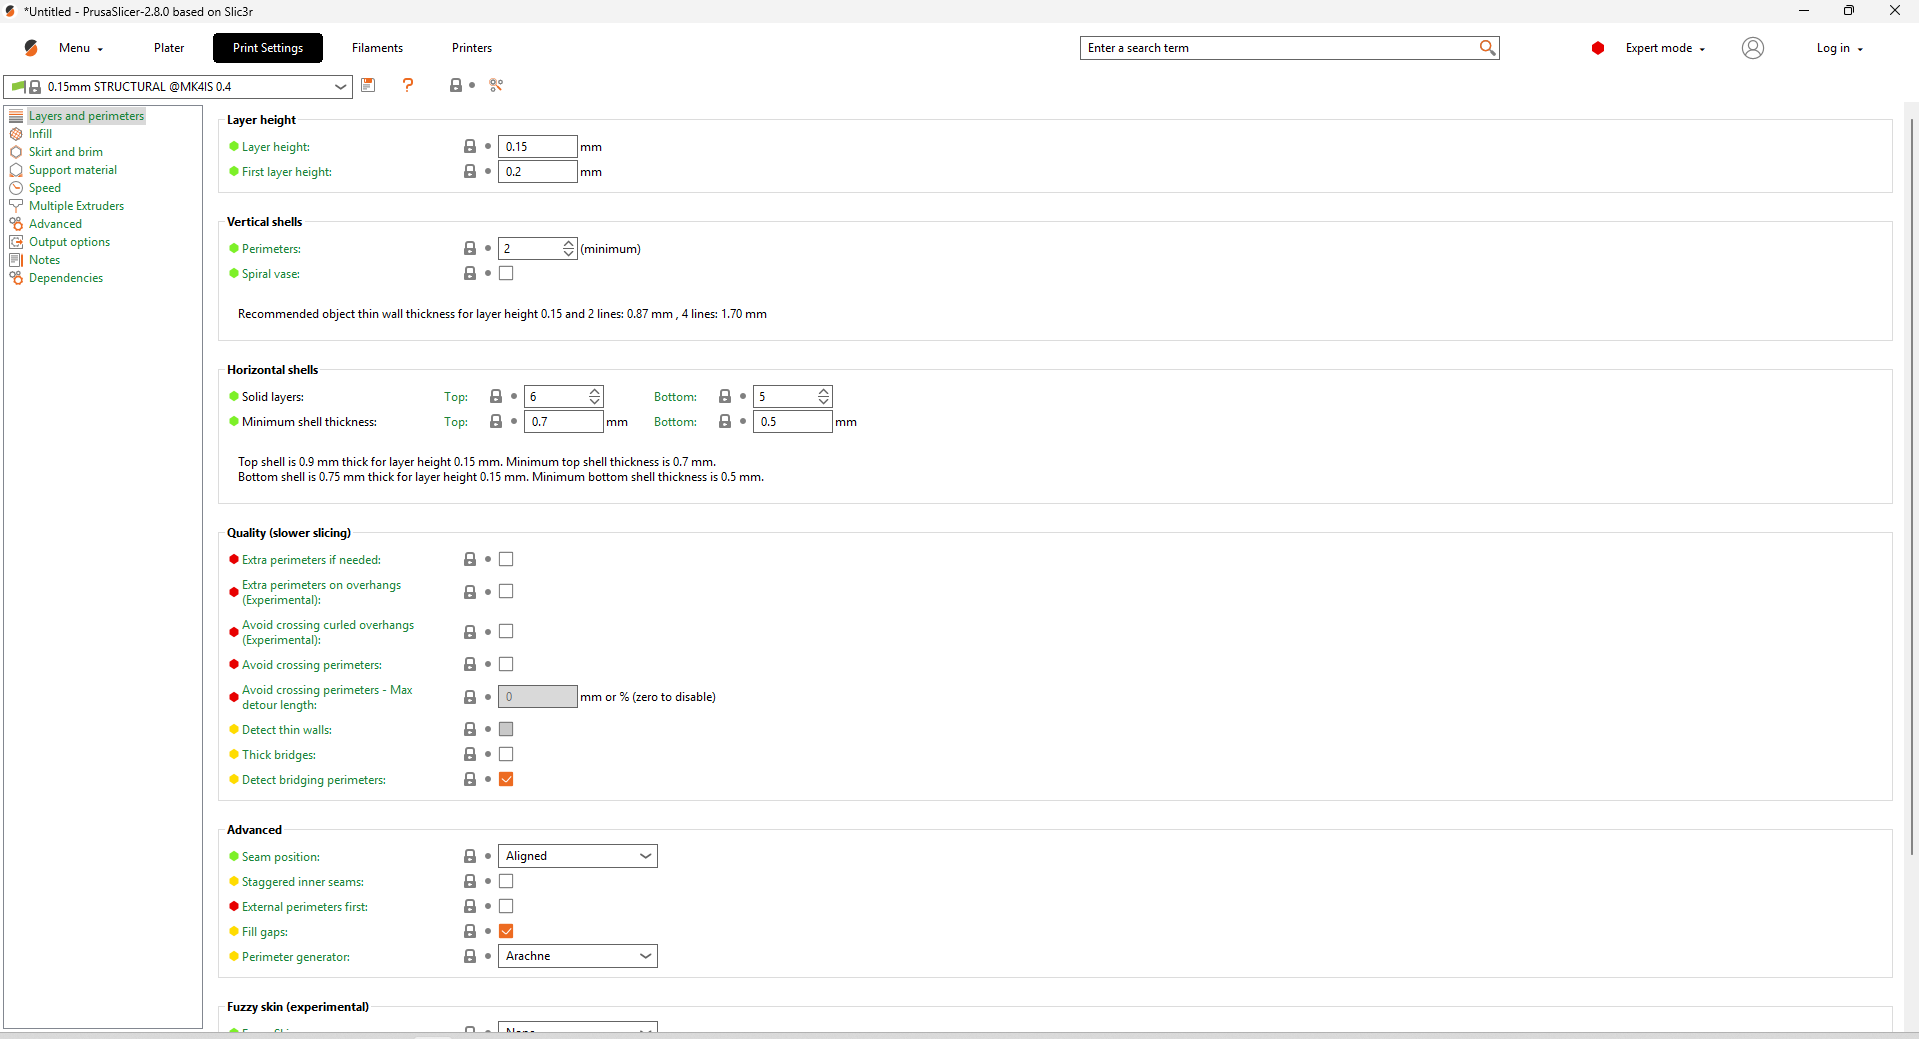The image size is (1919, 1039).
Task: Open the Perimeter generator dropdown
Action: 577,956
